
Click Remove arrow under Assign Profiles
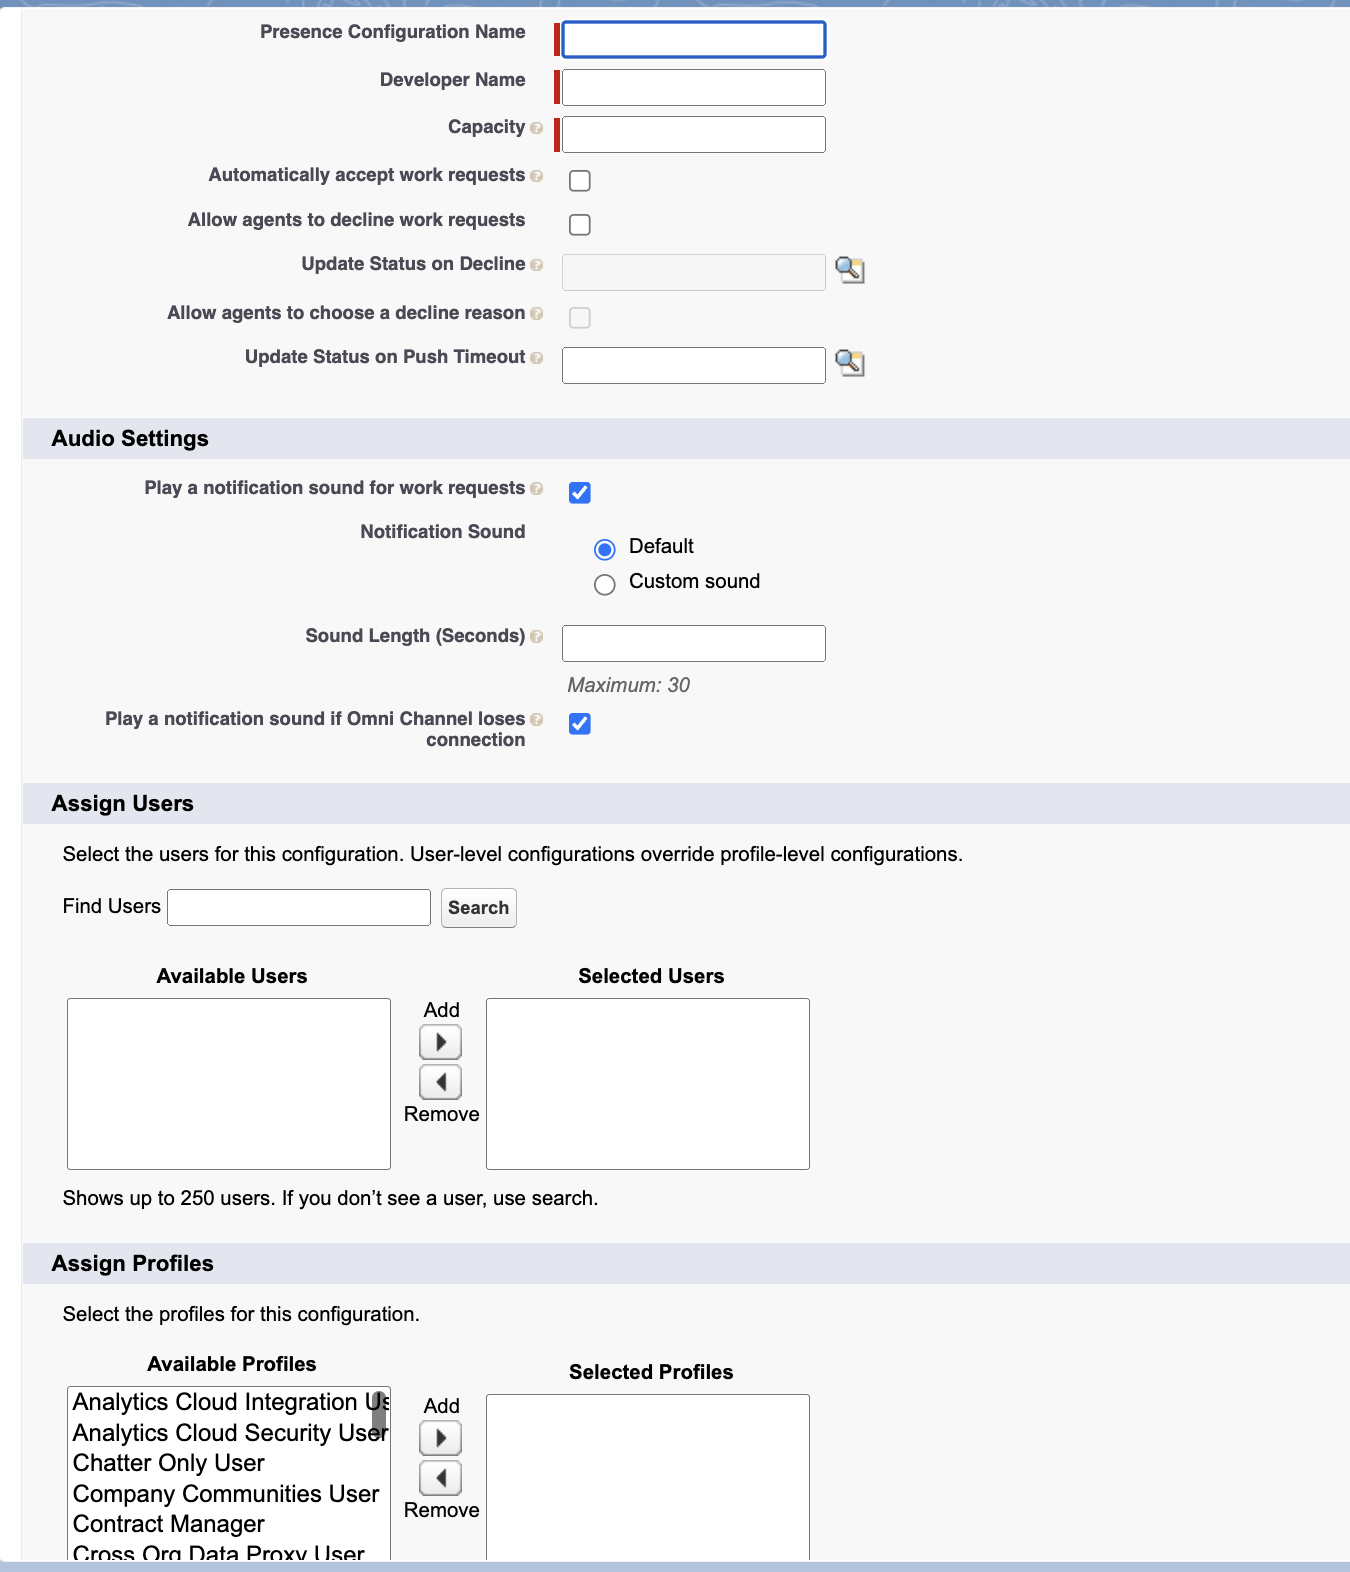[x=440, y=1478]
